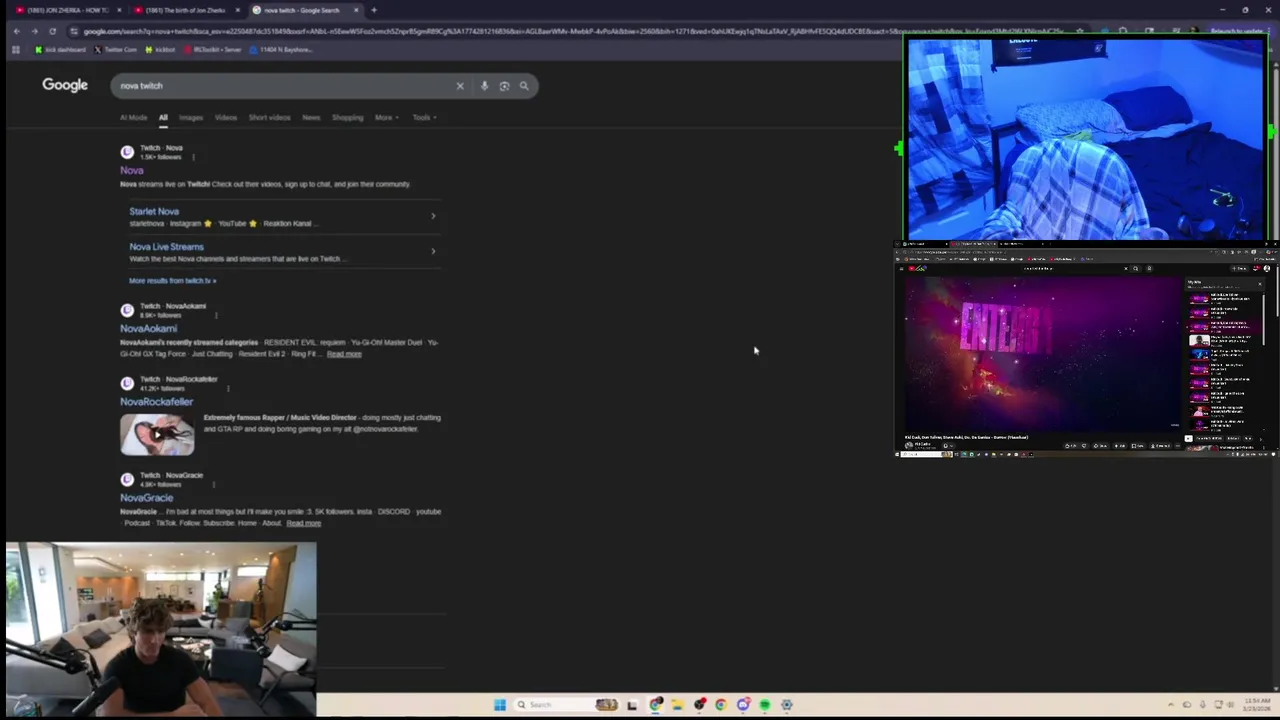This screenshot has width=1280, height=720.
Task: Select the Shopping search tab
Action: tap(347, 118)
